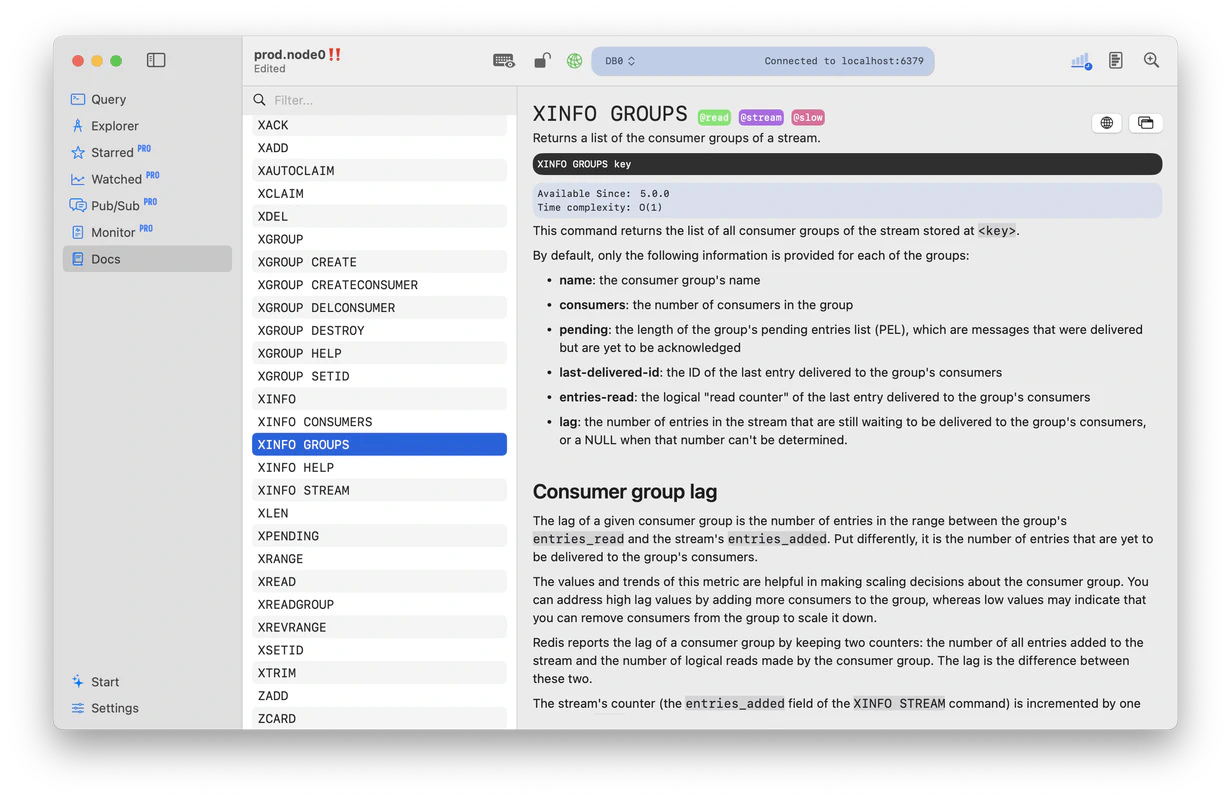The width and height of the screenshot is (1231, 800).
Task: Click the green globe network icon
Action: pos(574,60)
